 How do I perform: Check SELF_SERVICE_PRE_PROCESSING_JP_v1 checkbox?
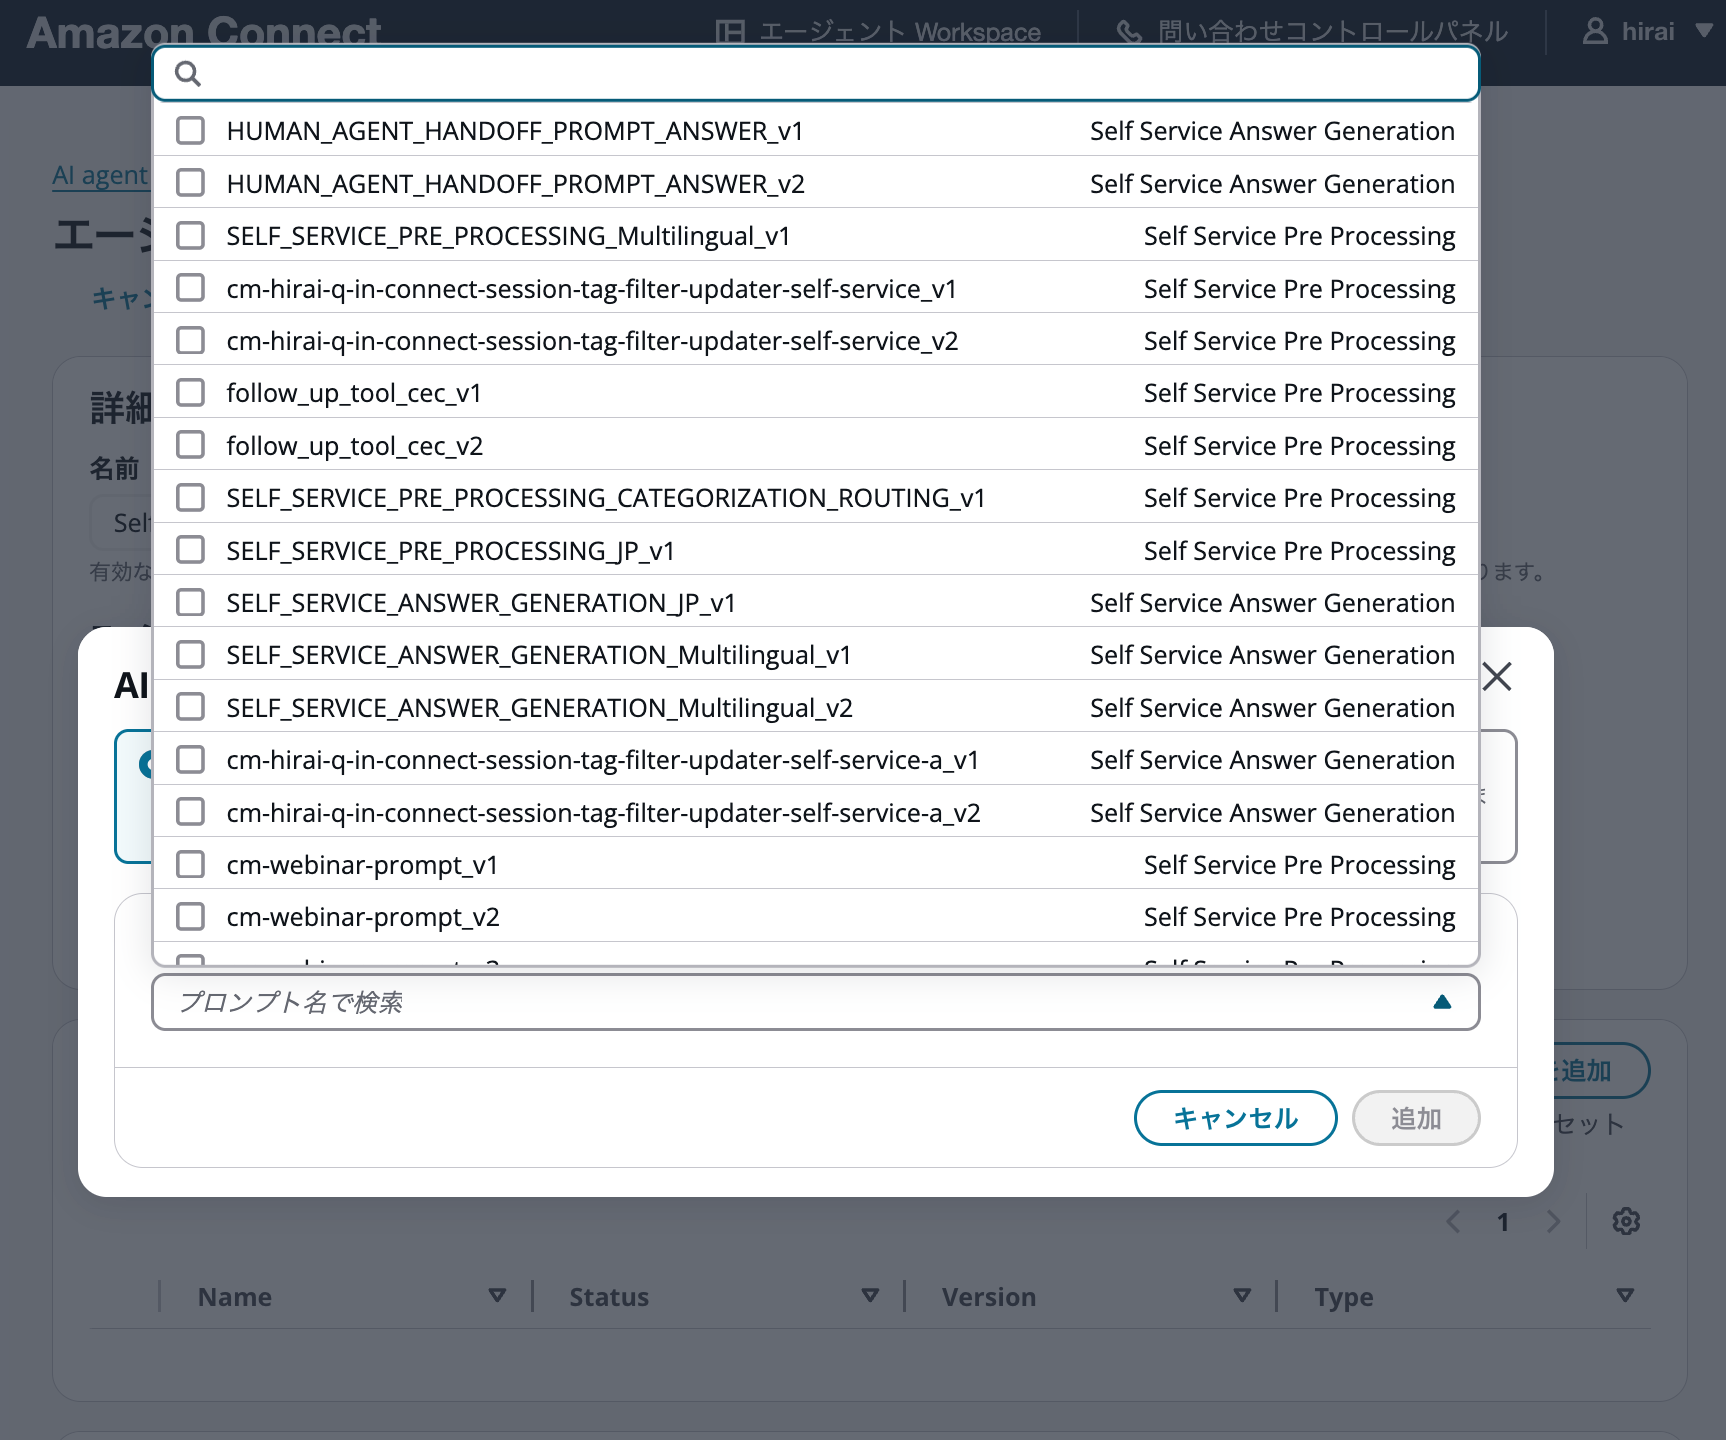tap(190, 550)
